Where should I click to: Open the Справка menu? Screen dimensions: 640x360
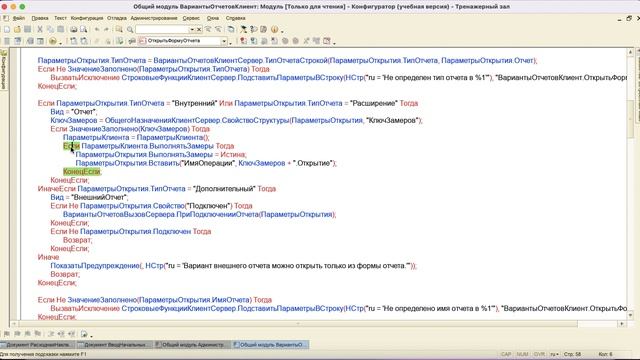(x=236, y=18)
